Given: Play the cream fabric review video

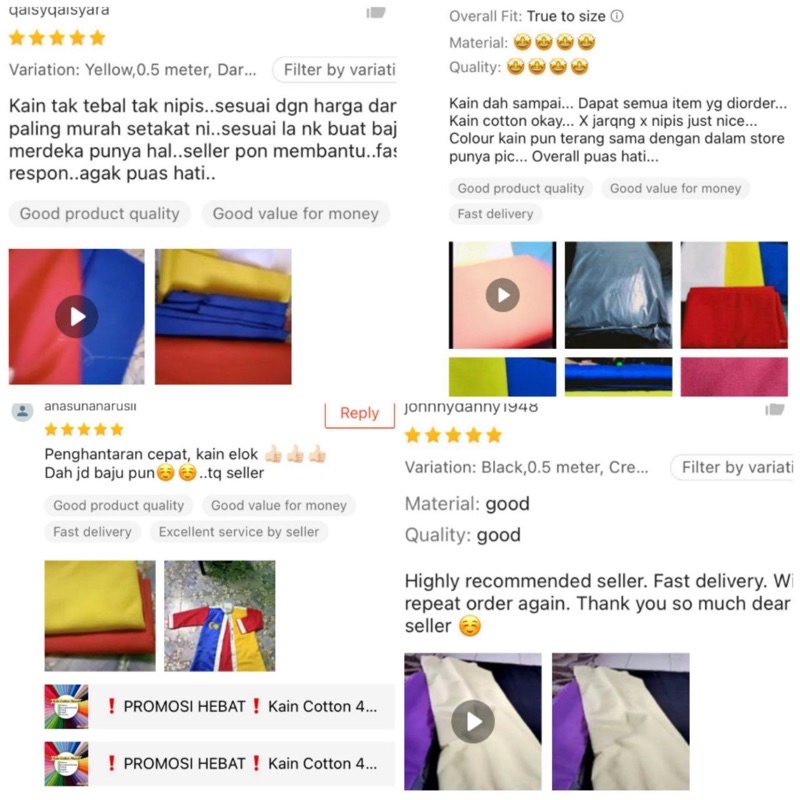Looking at the screenshot, I should (x=472, y=721).
